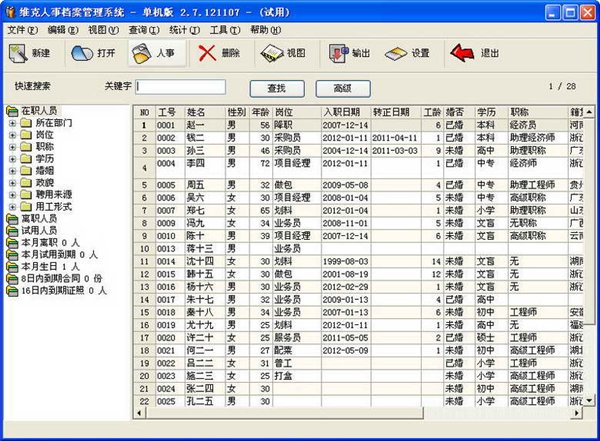Open the 工具(T) menu

click(x=225, y=30)
